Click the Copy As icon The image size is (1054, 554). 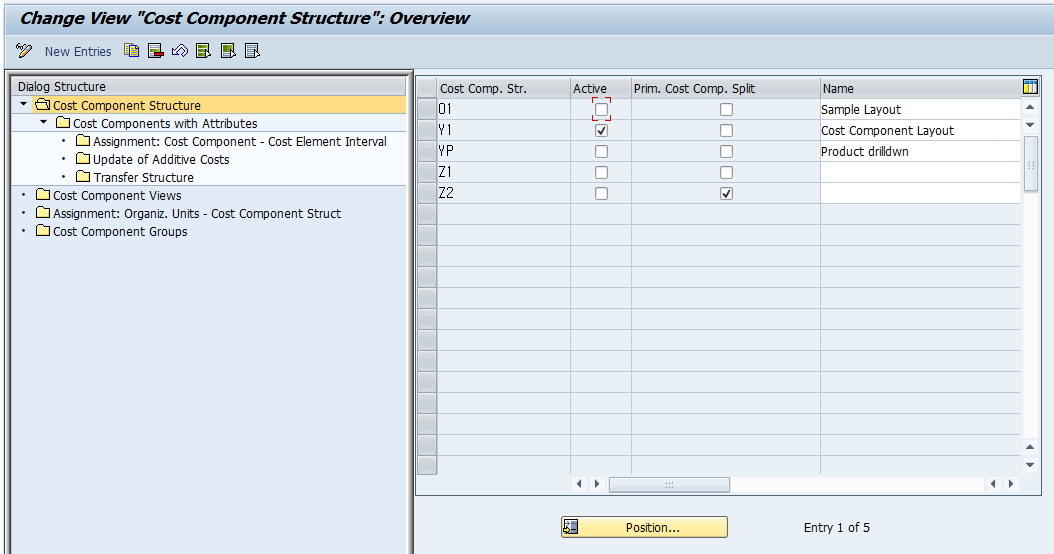pos(132,50)
